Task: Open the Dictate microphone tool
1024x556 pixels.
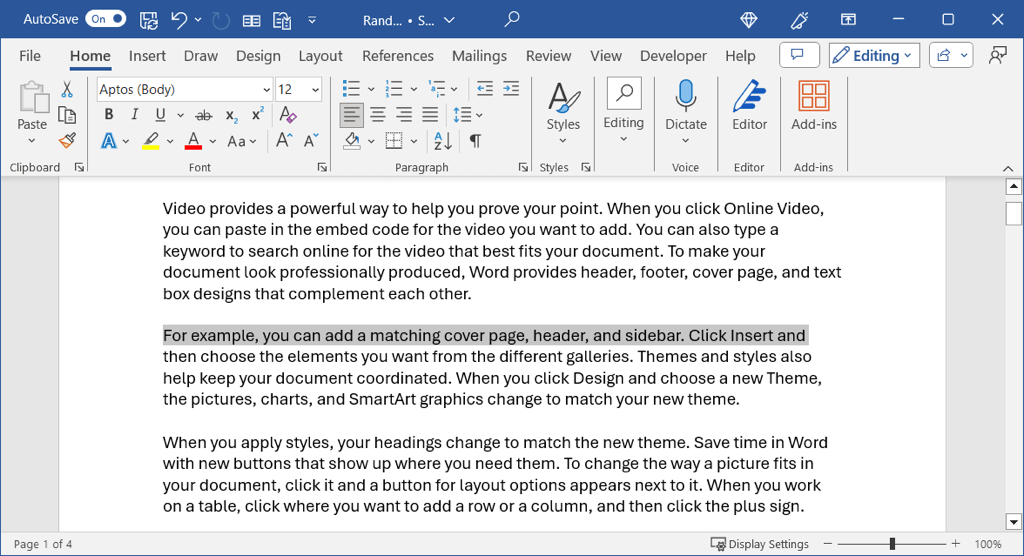Action: [x=685, y=106]
